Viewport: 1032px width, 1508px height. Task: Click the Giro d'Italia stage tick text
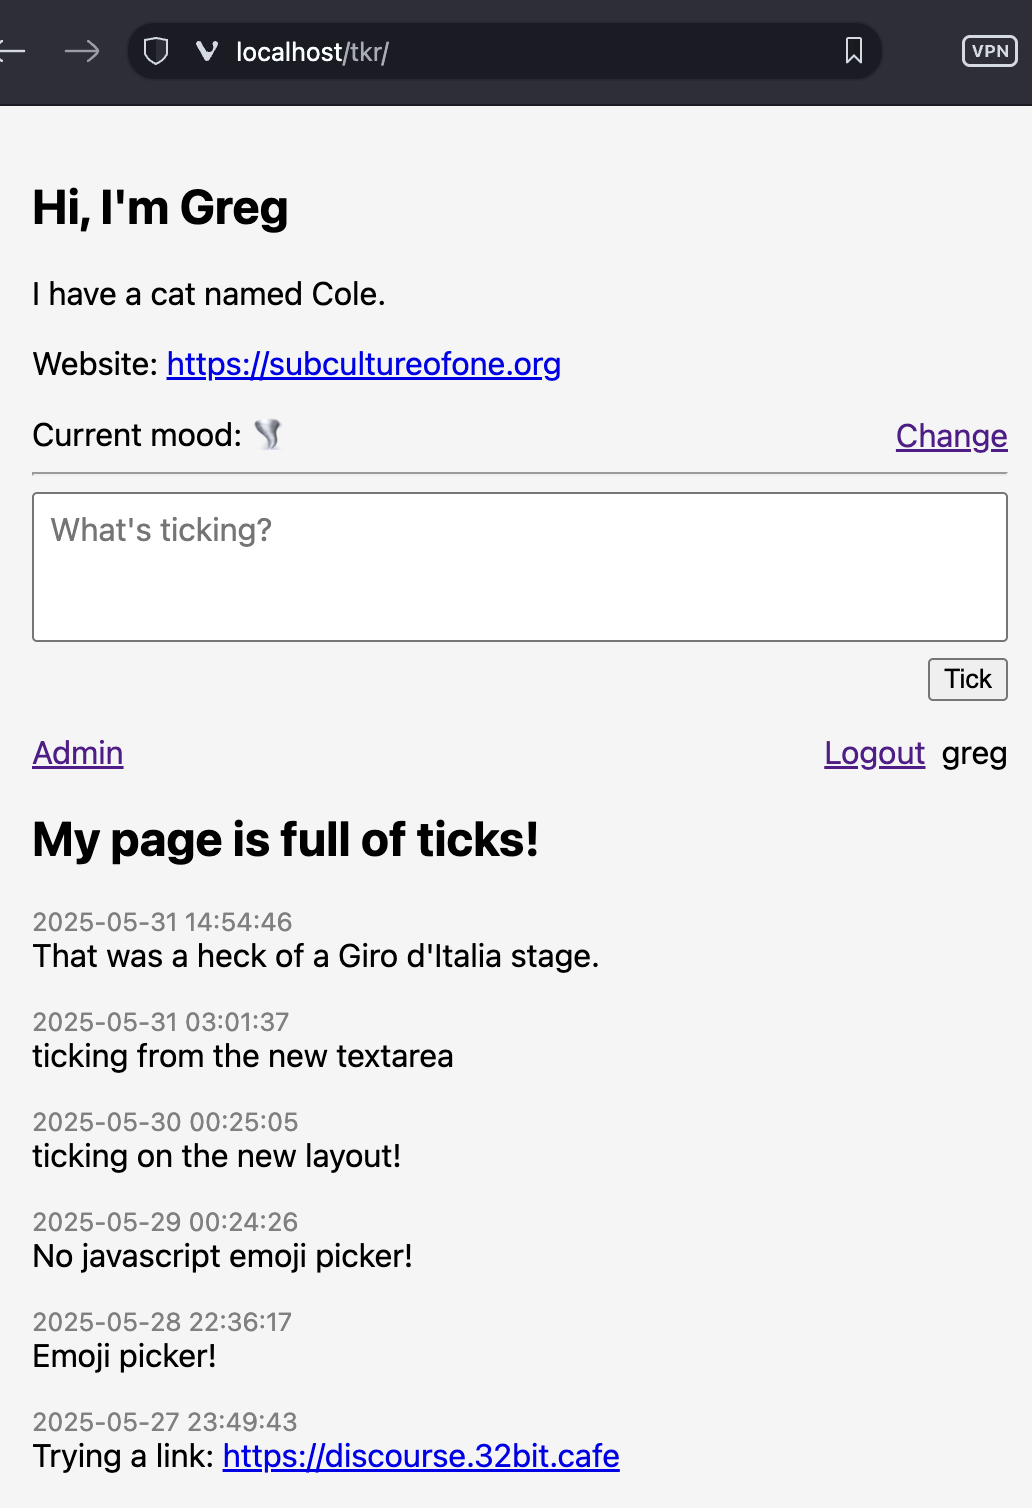coord(316,956)
